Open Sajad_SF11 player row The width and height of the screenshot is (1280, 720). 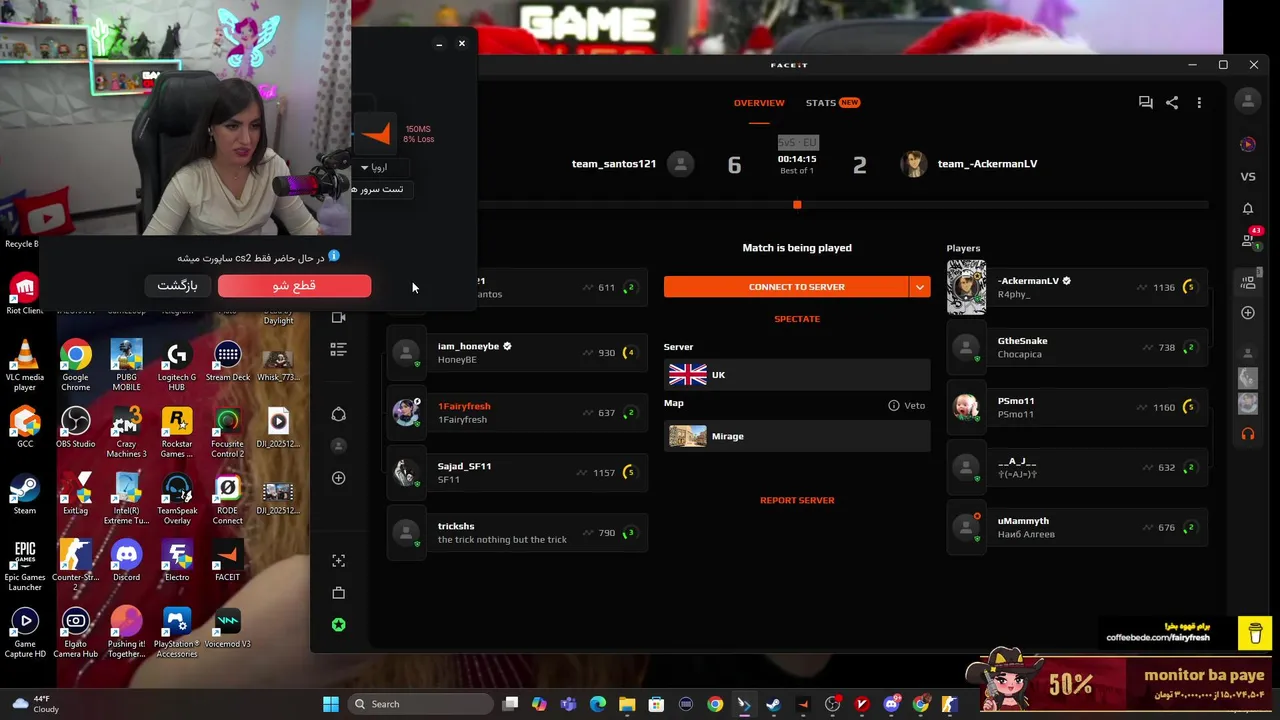pos(518,473)
